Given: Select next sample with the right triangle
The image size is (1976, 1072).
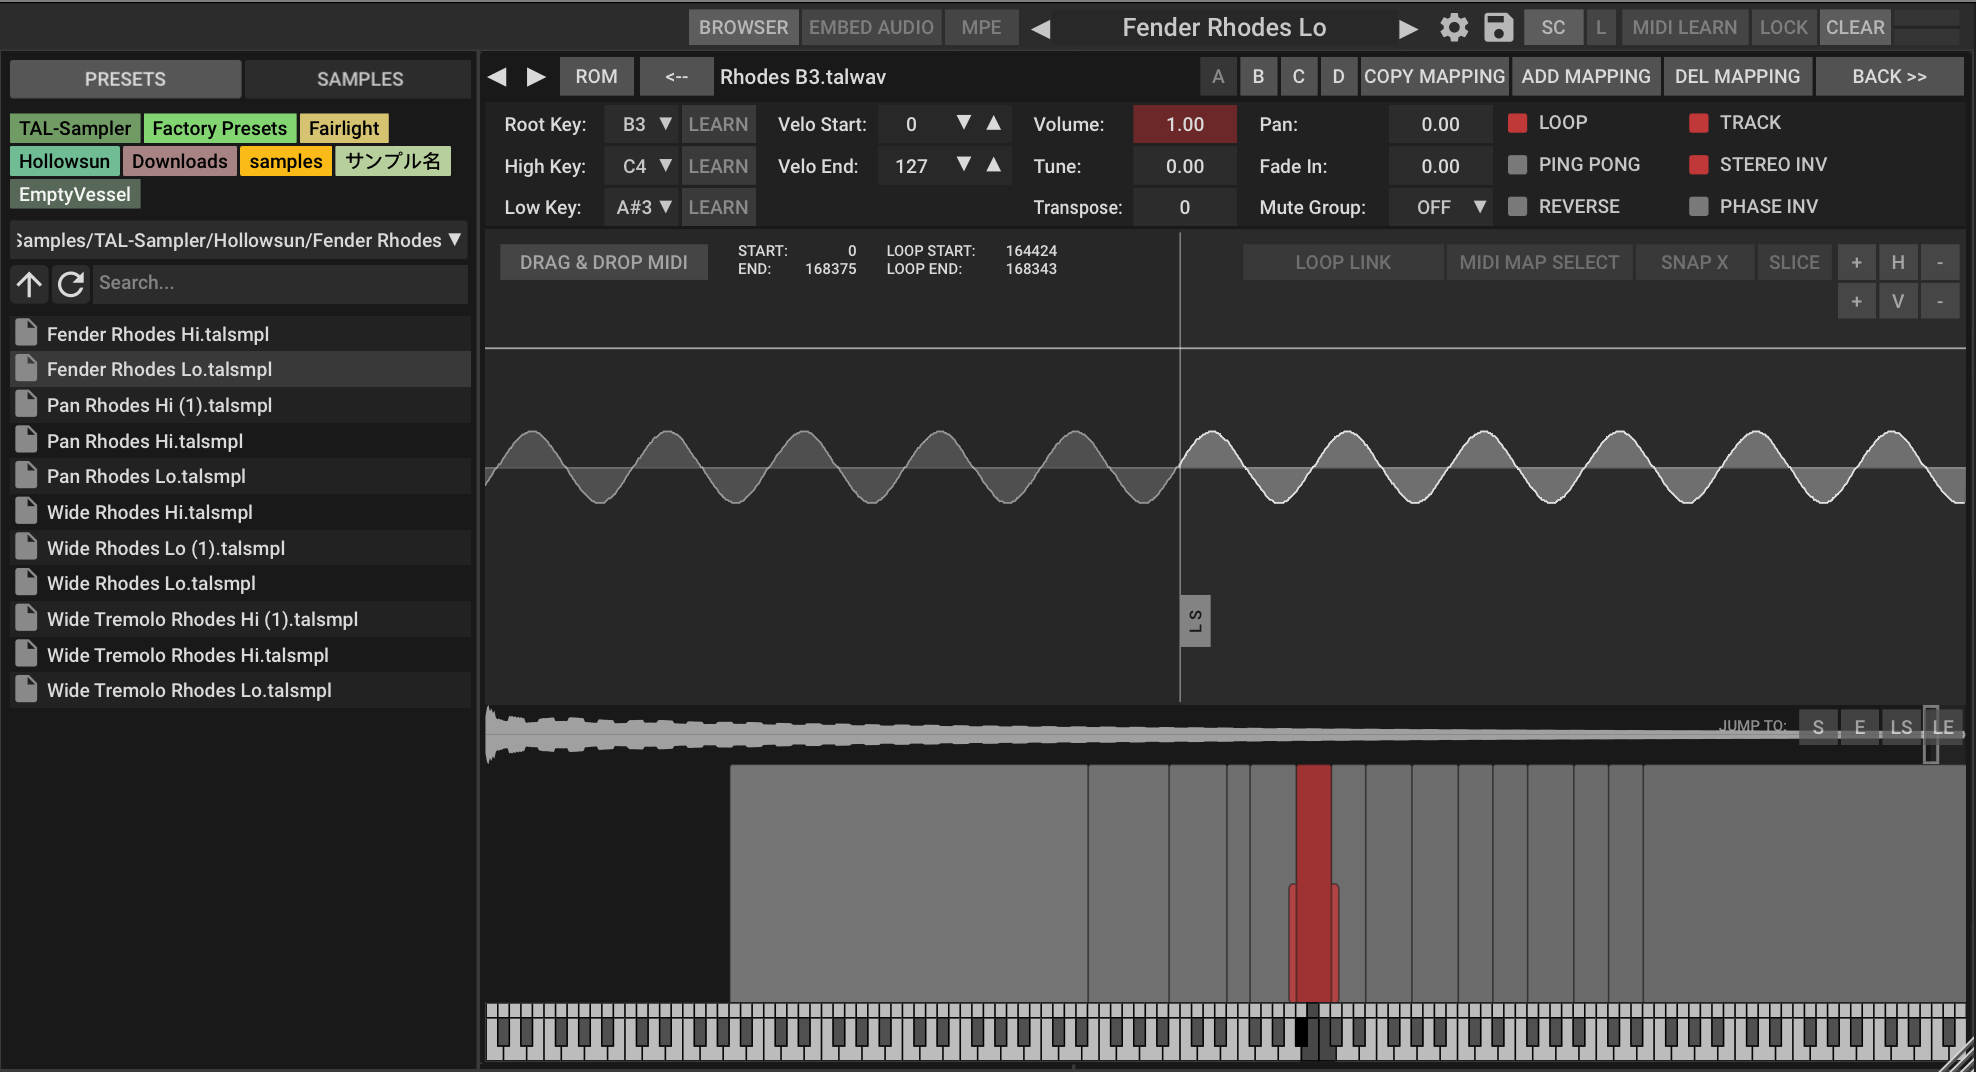Looking at the screenshot, I should tap(536, 77).
